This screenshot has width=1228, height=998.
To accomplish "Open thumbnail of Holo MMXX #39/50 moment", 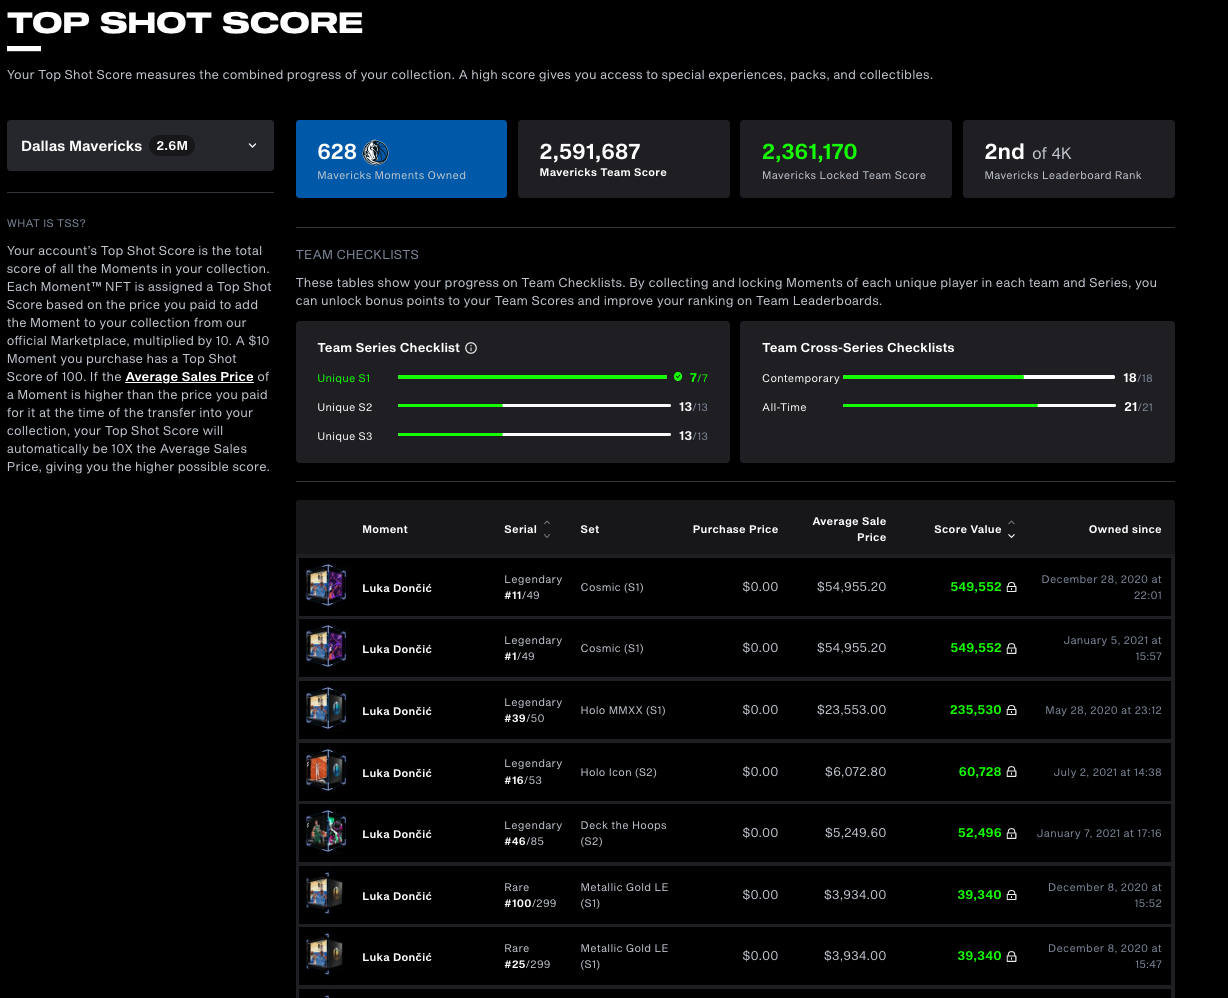I will [x=326, y=710].
